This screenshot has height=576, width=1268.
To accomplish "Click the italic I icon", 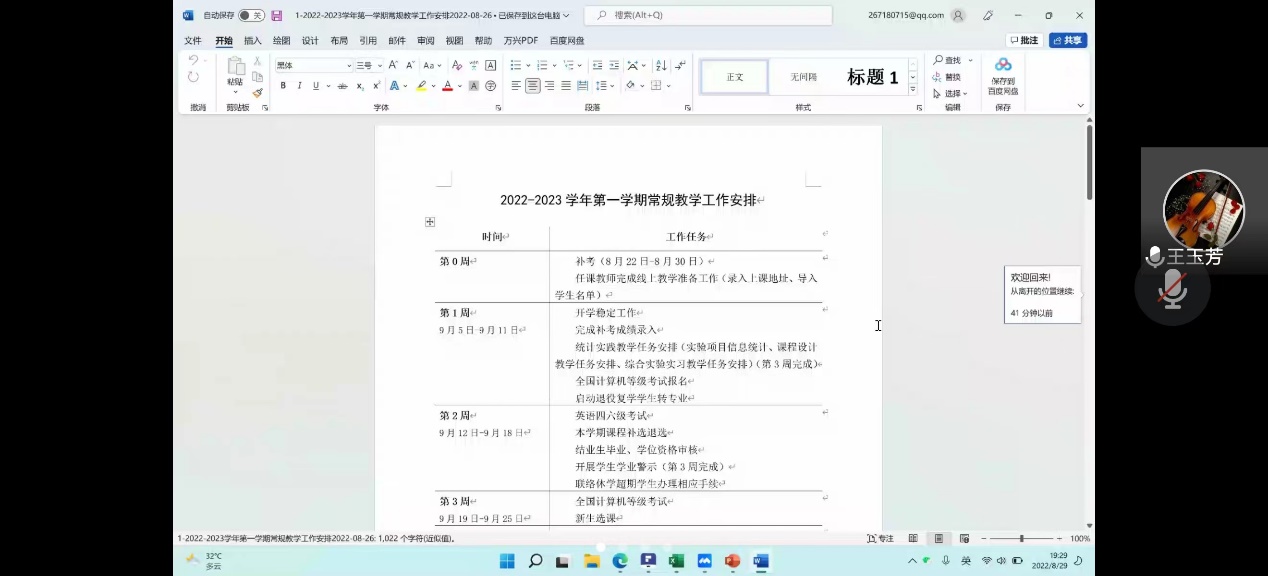I will coord(299,86).
